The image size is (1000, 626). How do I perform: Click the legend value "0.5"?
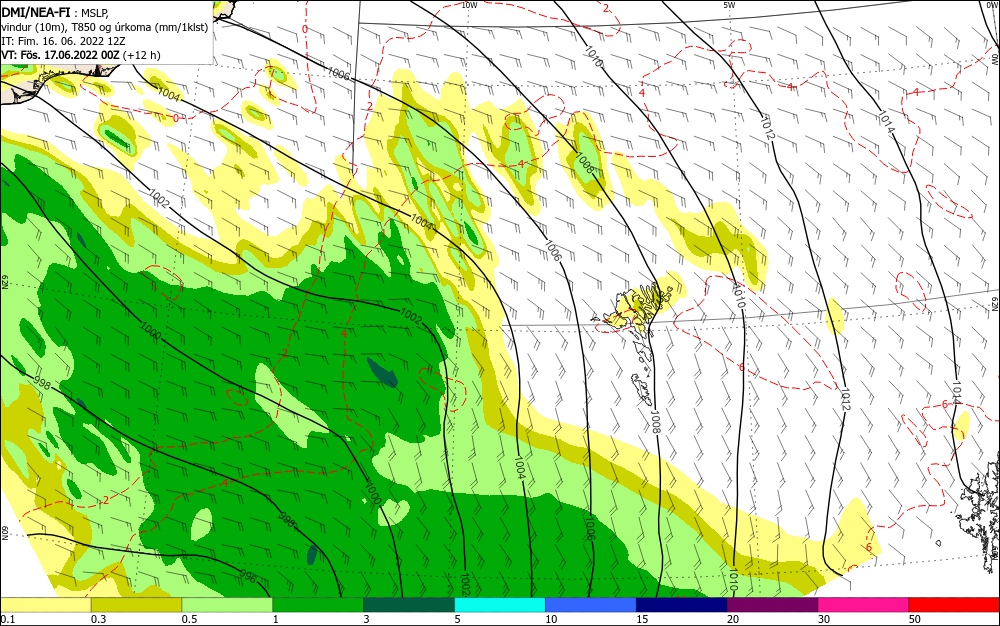tap(189, 619)
